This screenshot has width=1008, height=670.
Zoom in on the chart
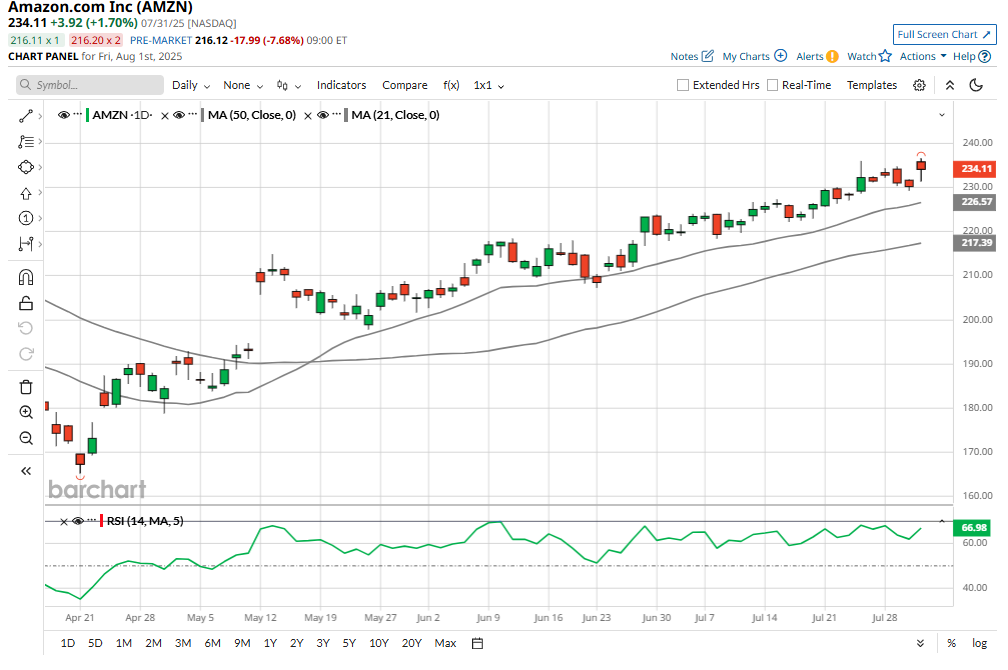[x=26, y=412]
